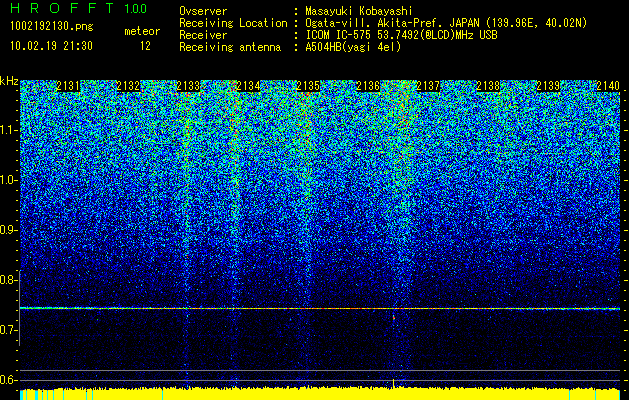Click the 'Receiving antenna' label

230,47
